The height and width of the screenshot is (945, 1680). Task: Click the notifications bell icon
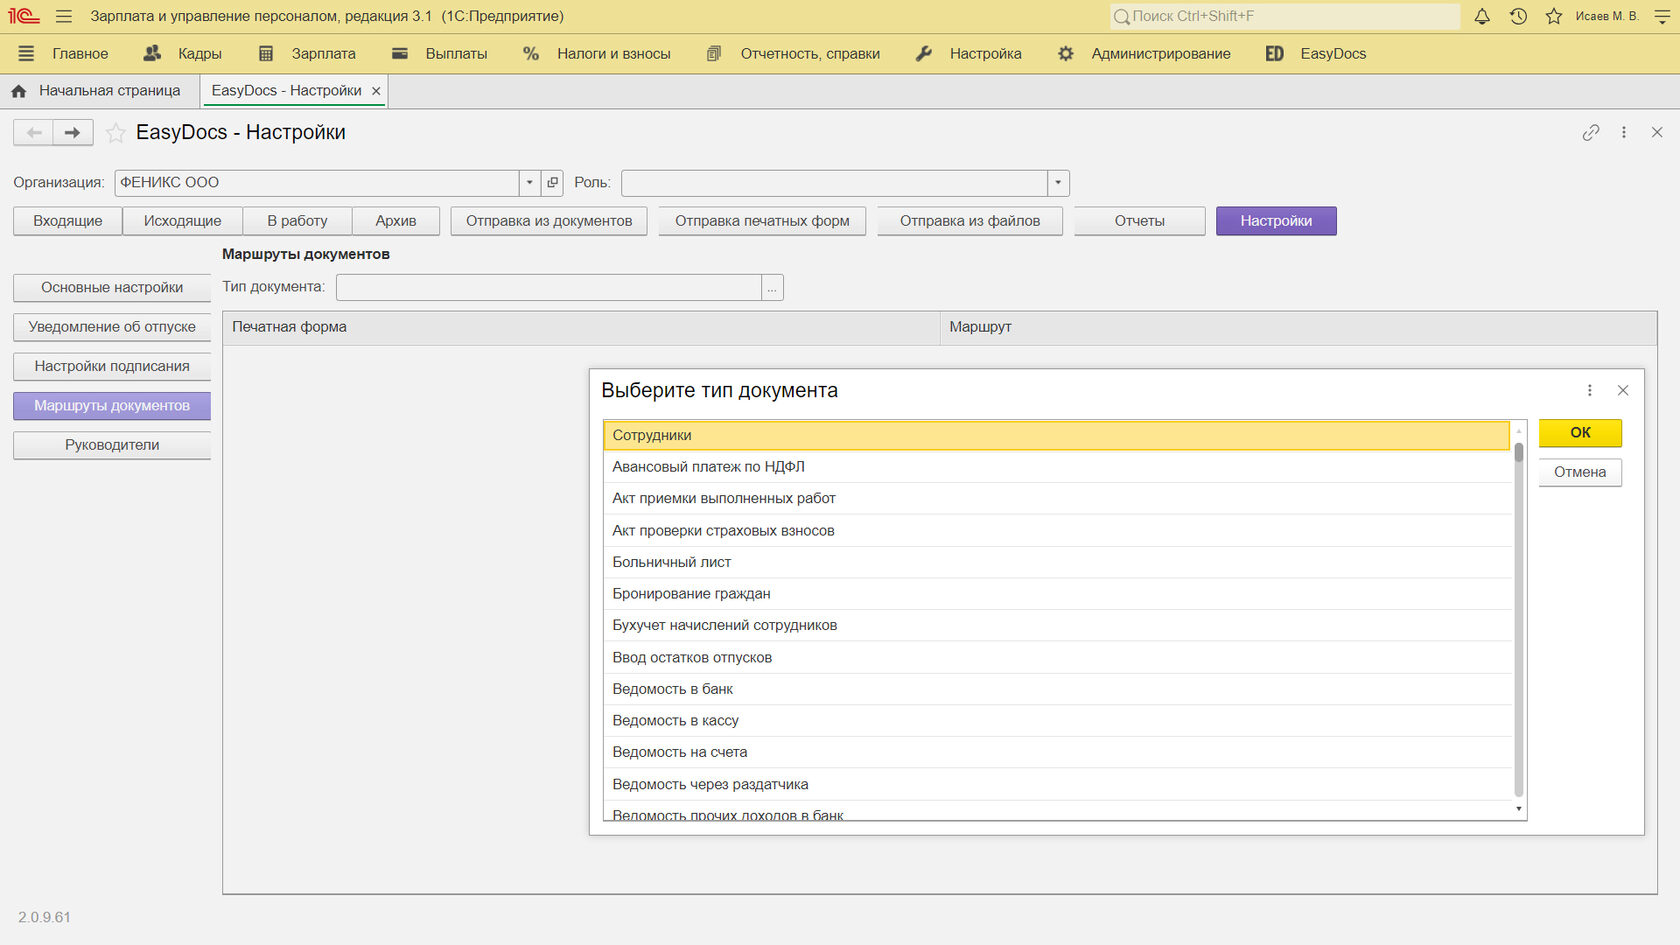[x=1482, y=16]
